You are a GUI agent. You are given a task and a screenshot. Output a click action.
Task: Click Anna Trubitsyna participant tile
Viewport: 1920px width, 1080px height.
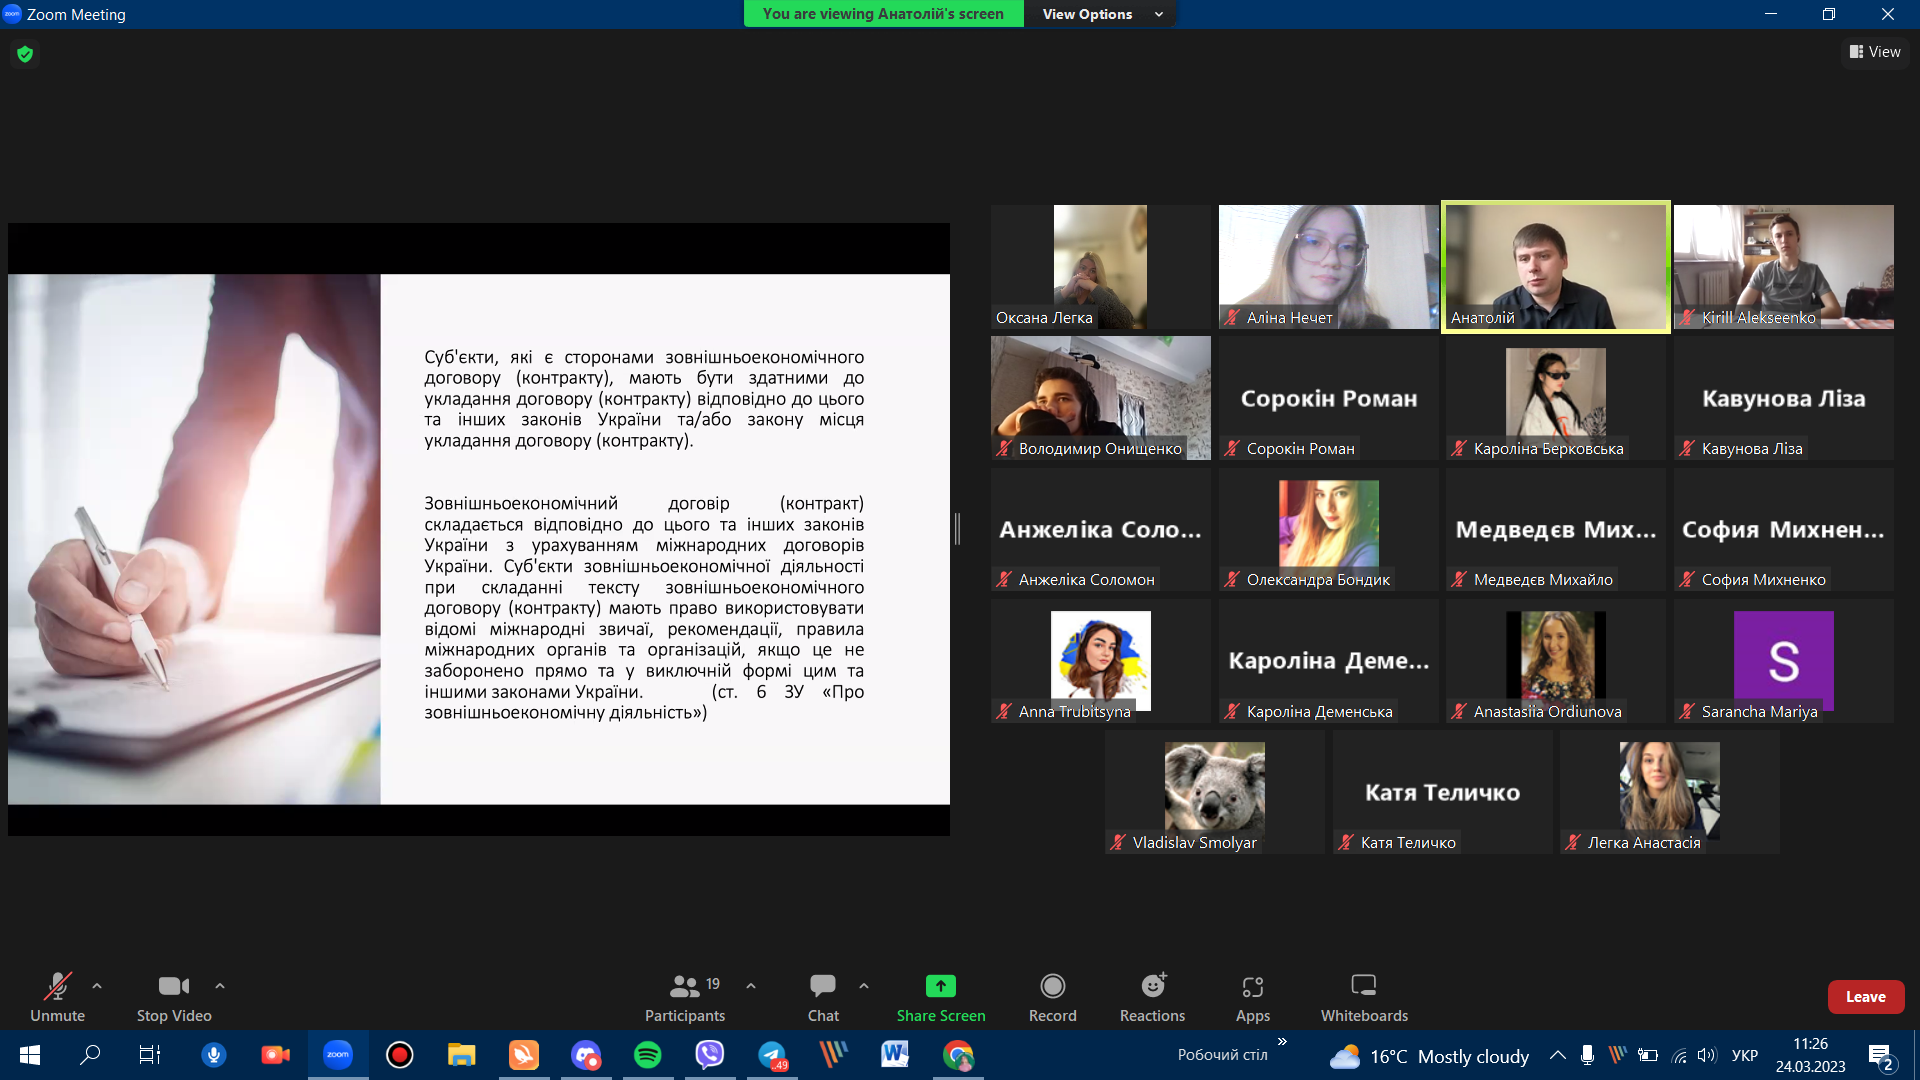click(x=1100, y=661)
